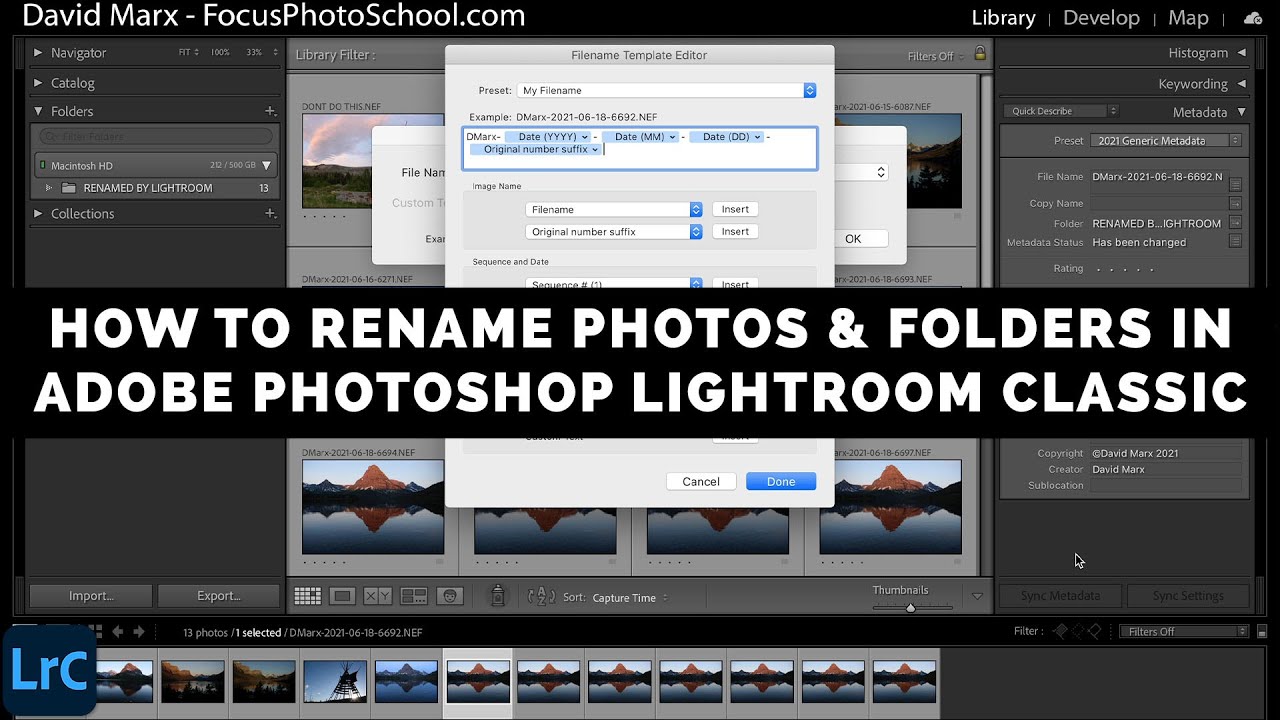Click the filmstrip Filter flag icons

coord(1078,631)
